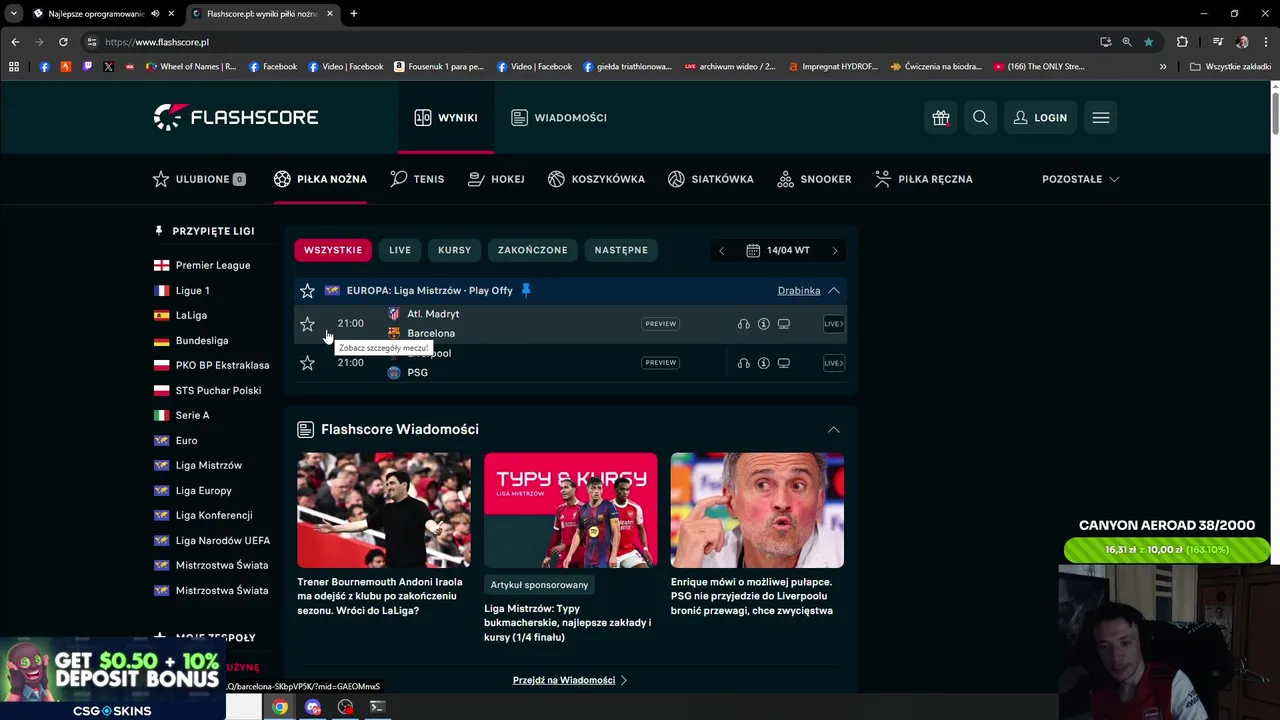
Task: Click the Flashscore logo
Action: [236, 117]
